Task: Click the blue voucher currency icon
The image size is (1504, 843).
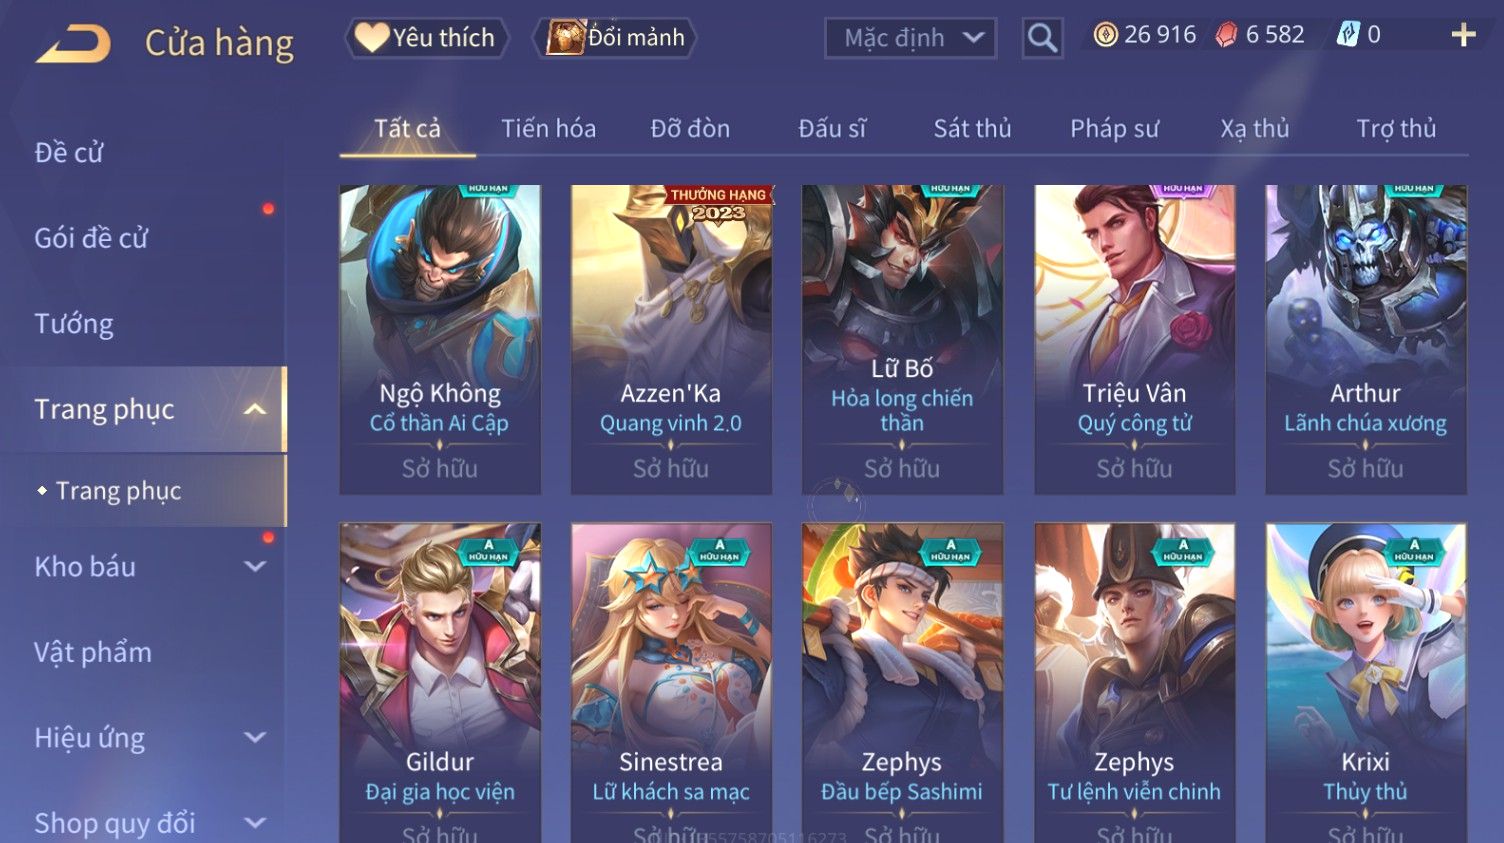Action: coord(1348,35)
